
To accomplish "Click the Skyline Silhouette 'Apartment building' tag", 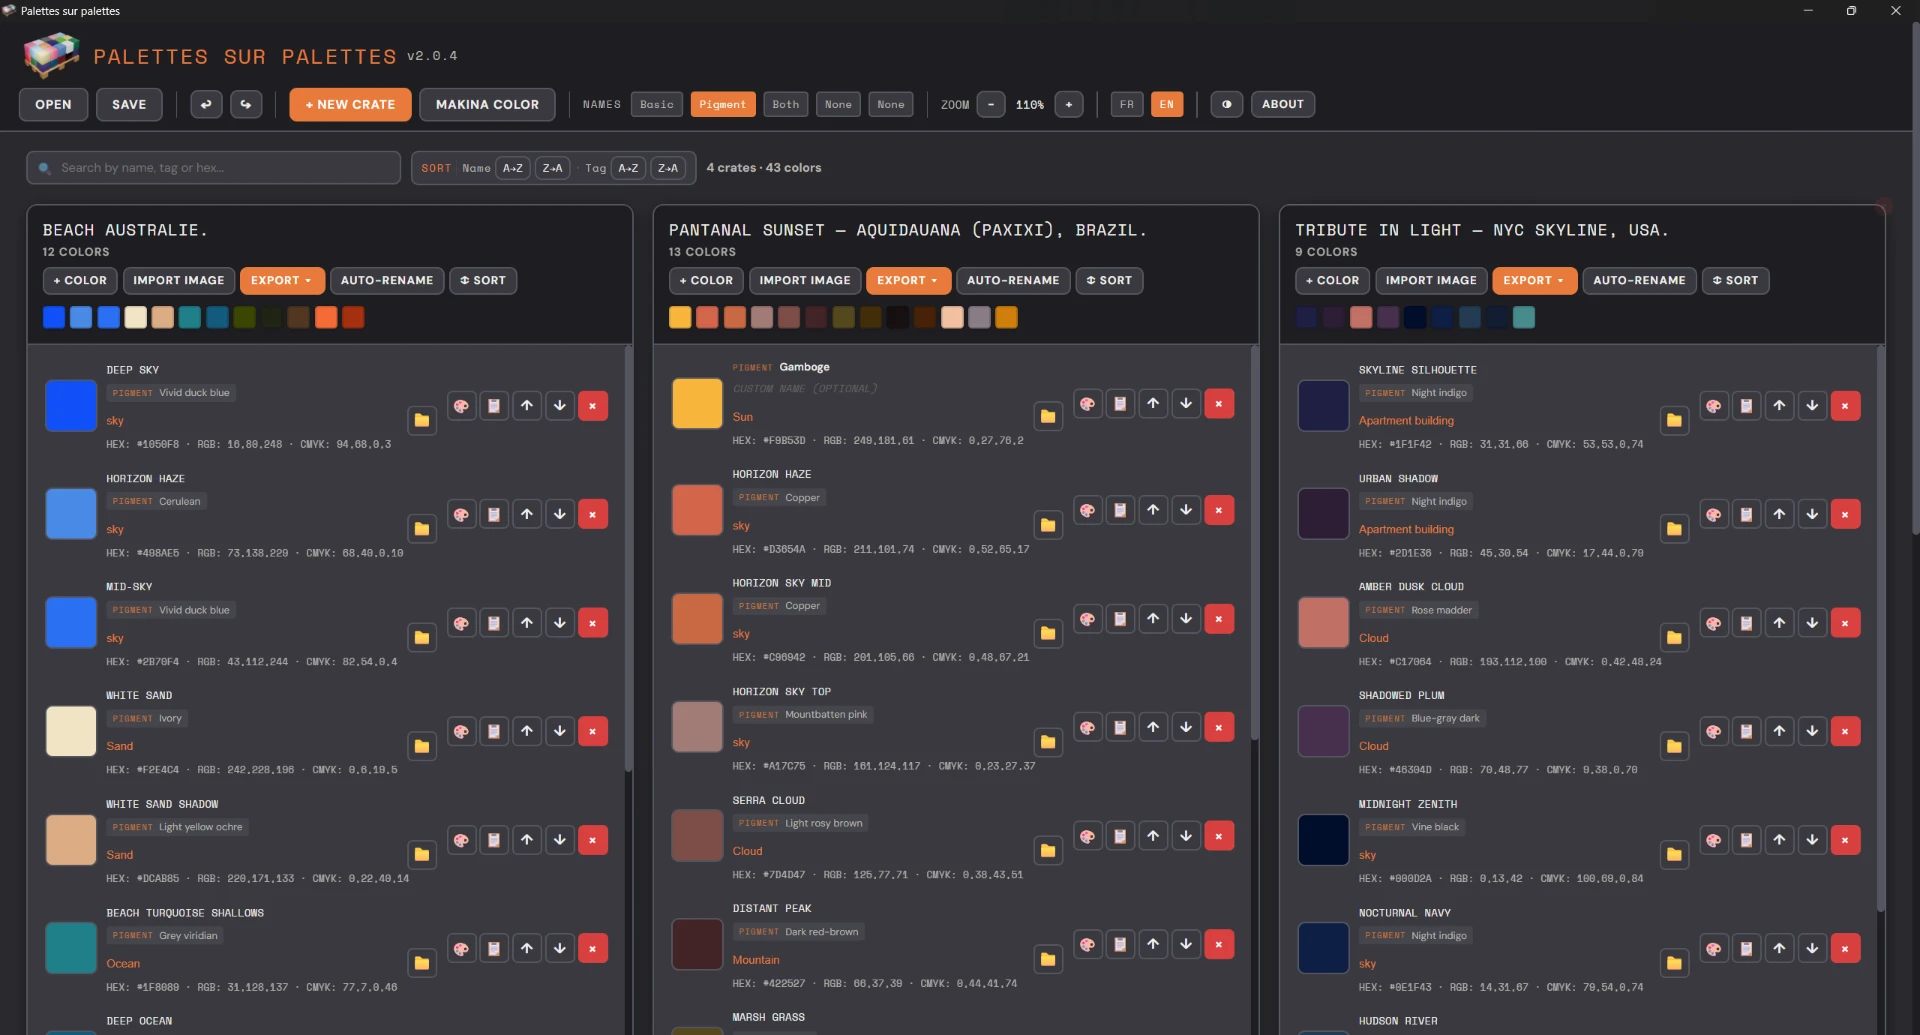I will pos(1406,421).
